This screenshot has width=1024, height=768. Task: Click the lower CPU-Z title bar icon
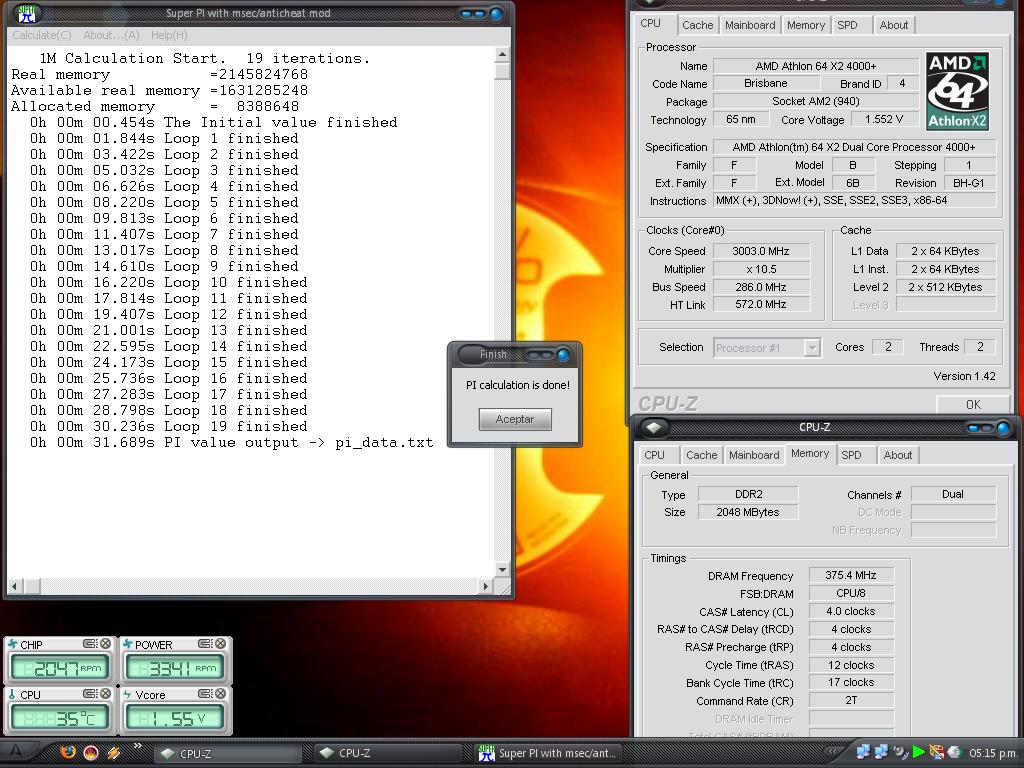point(654,428)
